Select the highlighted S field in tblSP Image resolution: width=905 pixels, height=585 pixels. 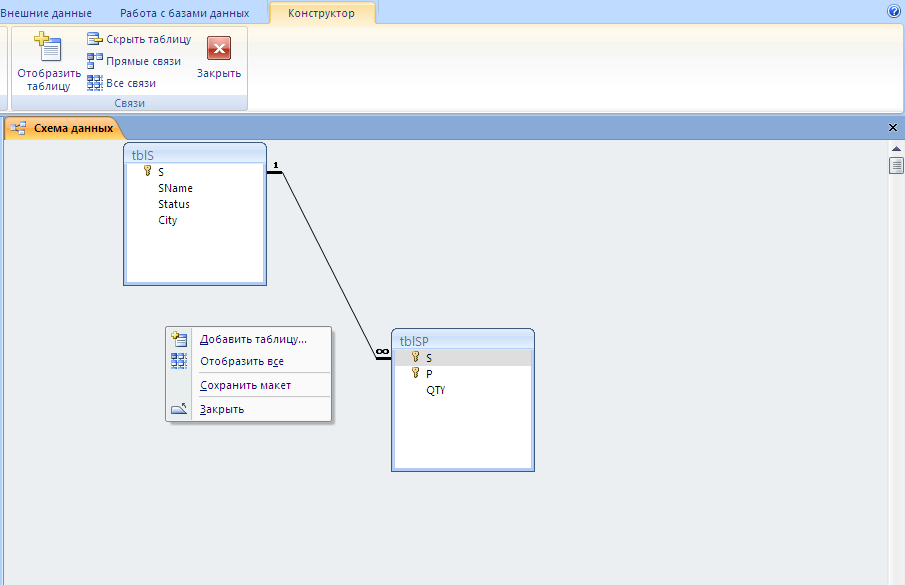463,358
